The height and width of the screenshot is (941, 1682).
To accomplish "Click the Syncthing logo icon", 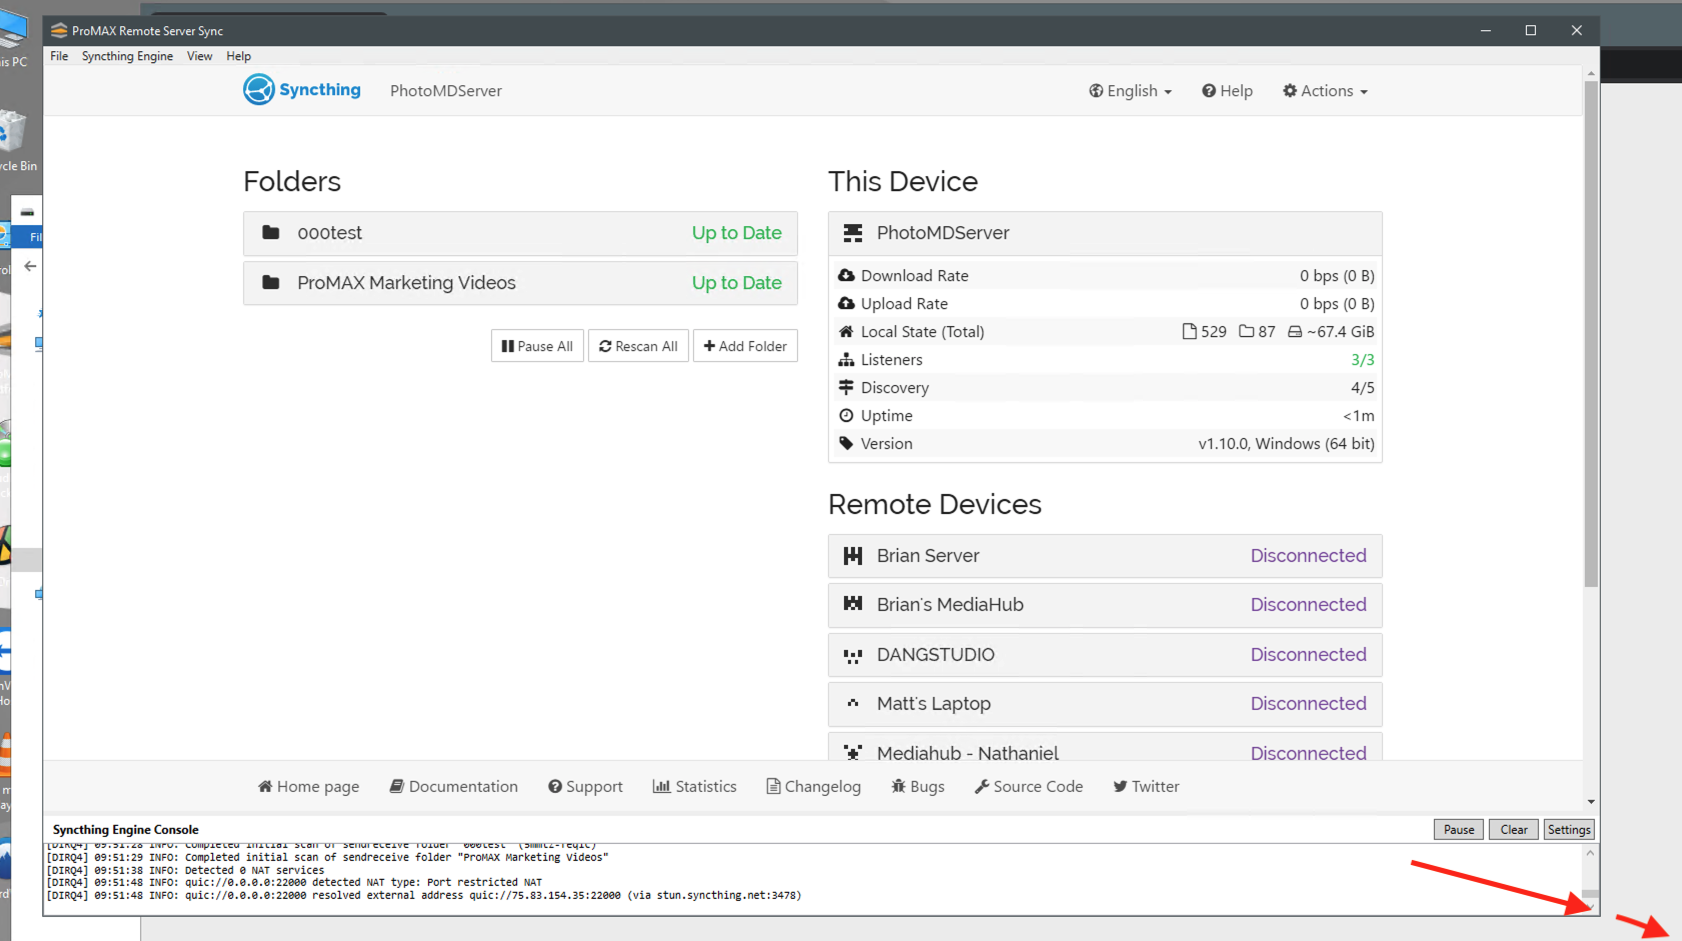I will tap(259, 90).
